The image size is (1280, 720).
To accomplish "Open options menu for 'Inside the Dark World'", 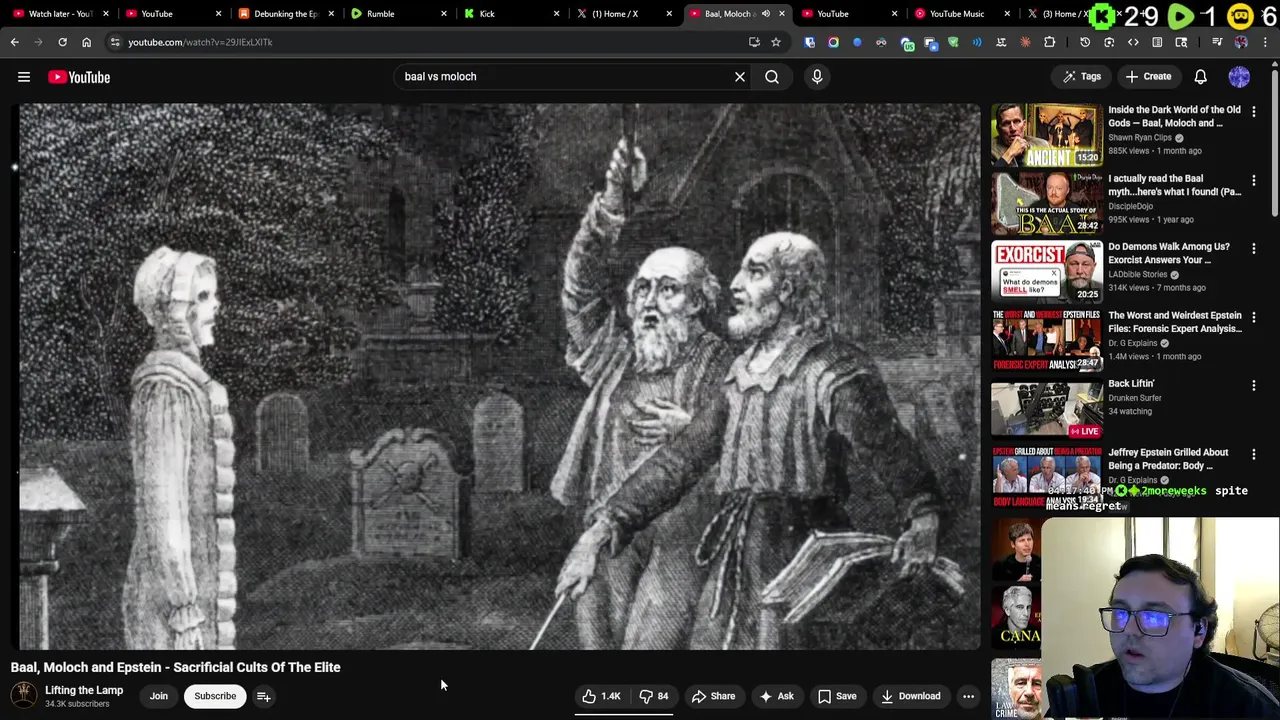I will (1253, 112).
